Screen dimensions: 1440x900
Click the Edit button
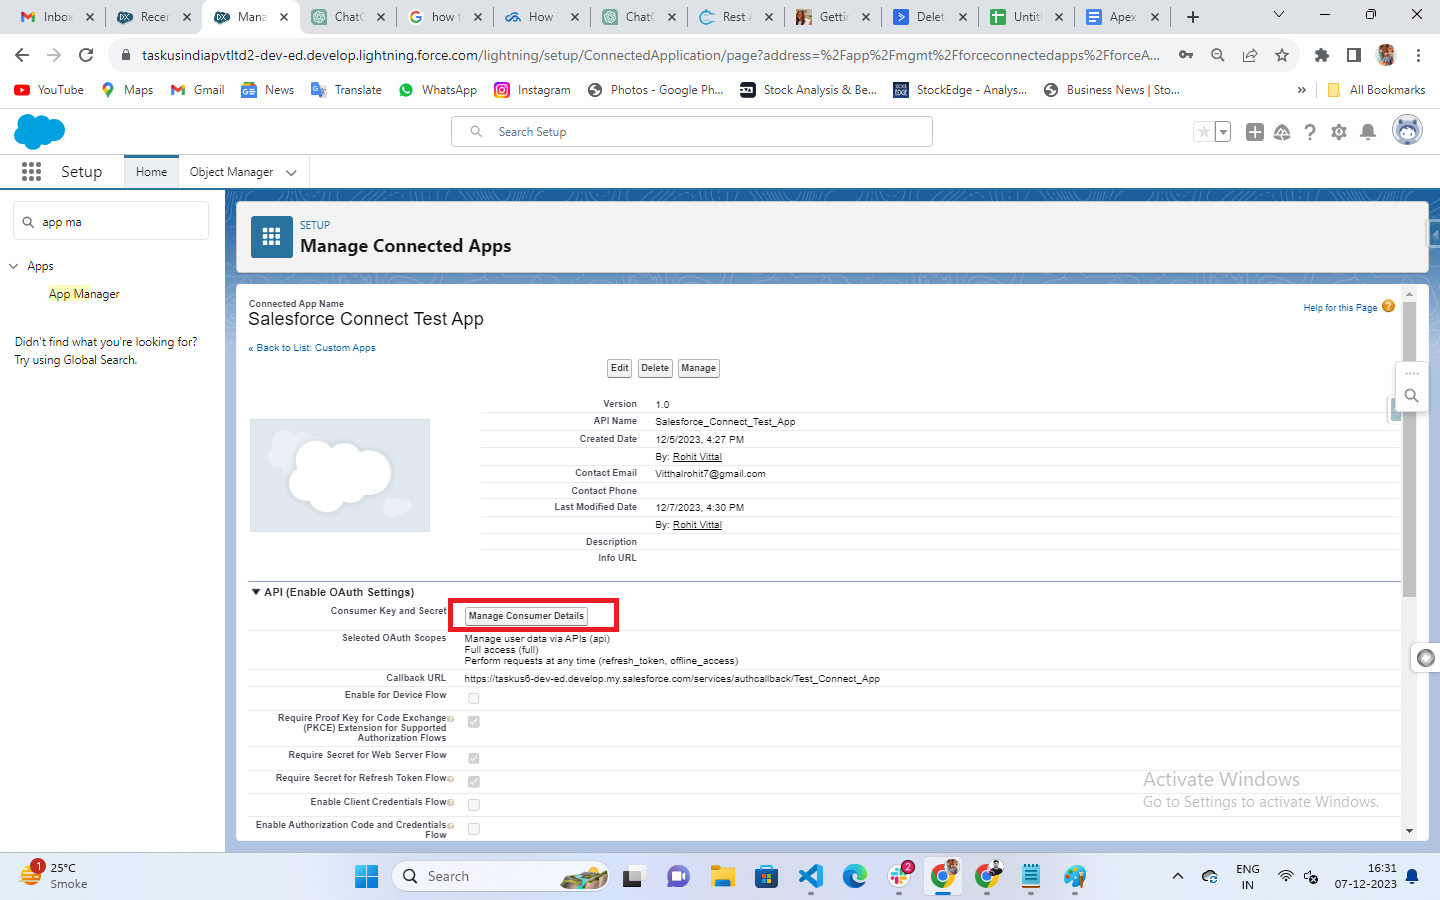click(x=620, y=368)
